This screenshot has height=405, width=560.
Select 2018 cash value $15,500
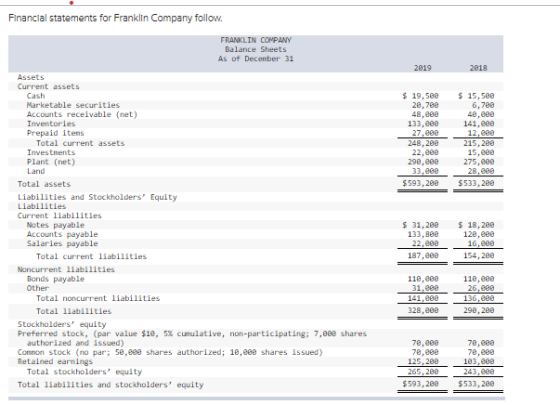476,96
